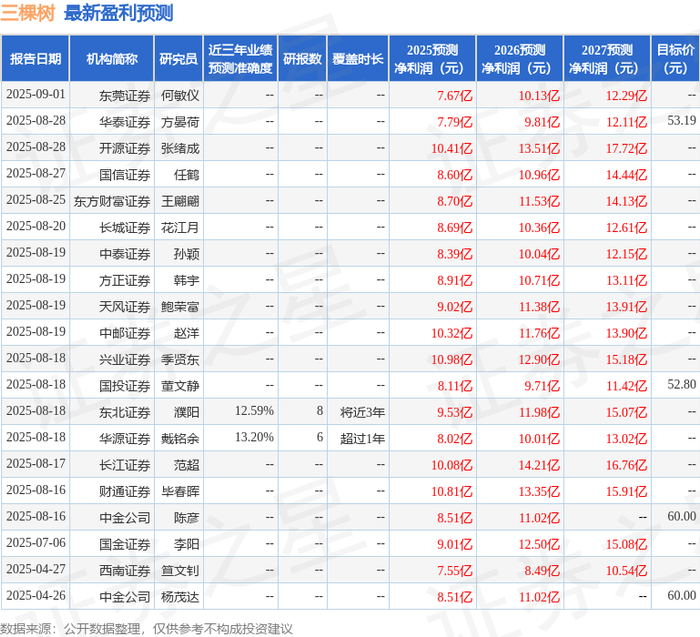Click the 研报数 column header
Image resolution: width=700 pixels, height=637 pixels.
[302, 59]
